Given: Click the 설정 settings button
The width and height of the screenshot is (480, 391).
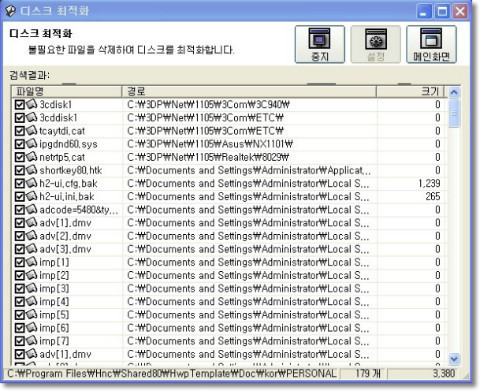Looking at the screenshot, I should (x=375, y=44).
